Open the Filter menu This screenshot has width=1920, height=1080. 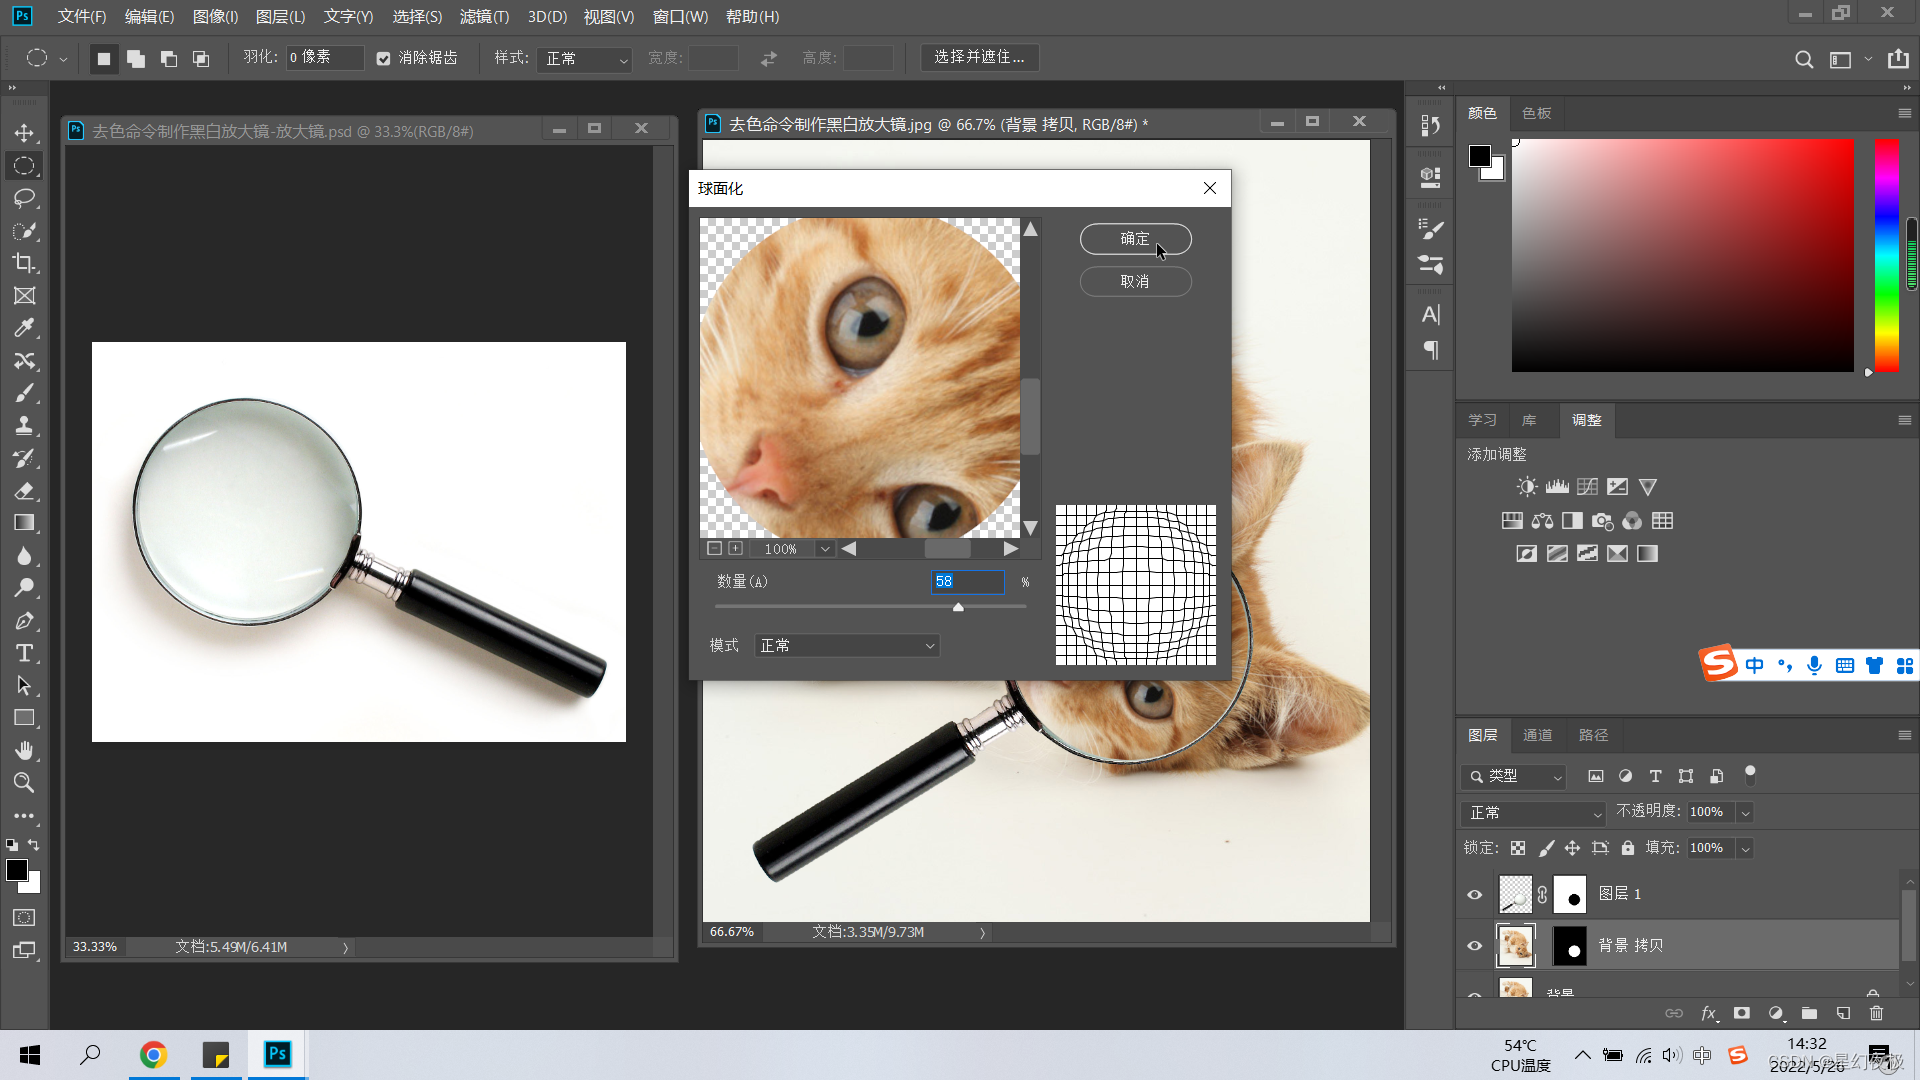(x=484, y=16)
